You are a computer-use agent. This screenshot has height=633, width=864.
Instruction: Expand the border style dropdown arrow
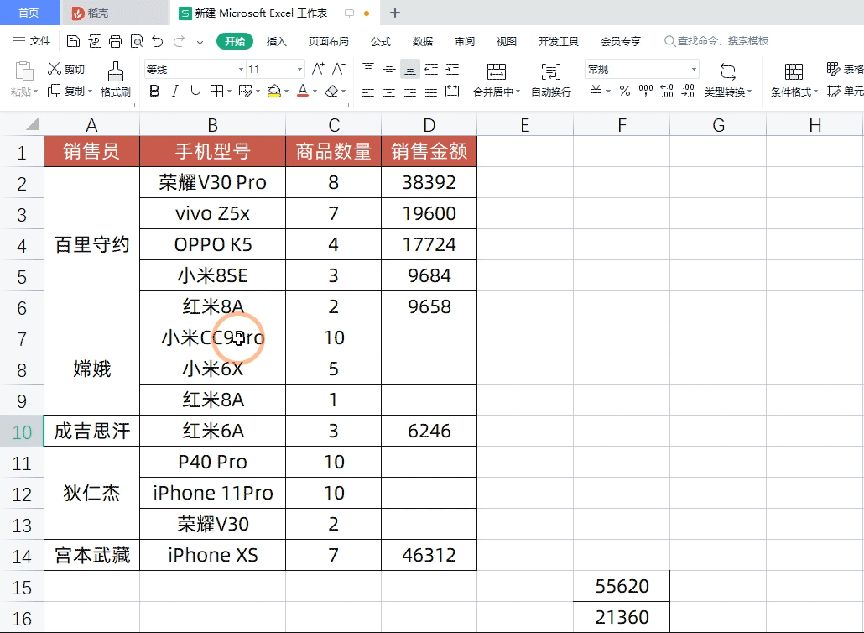[229, 91]
